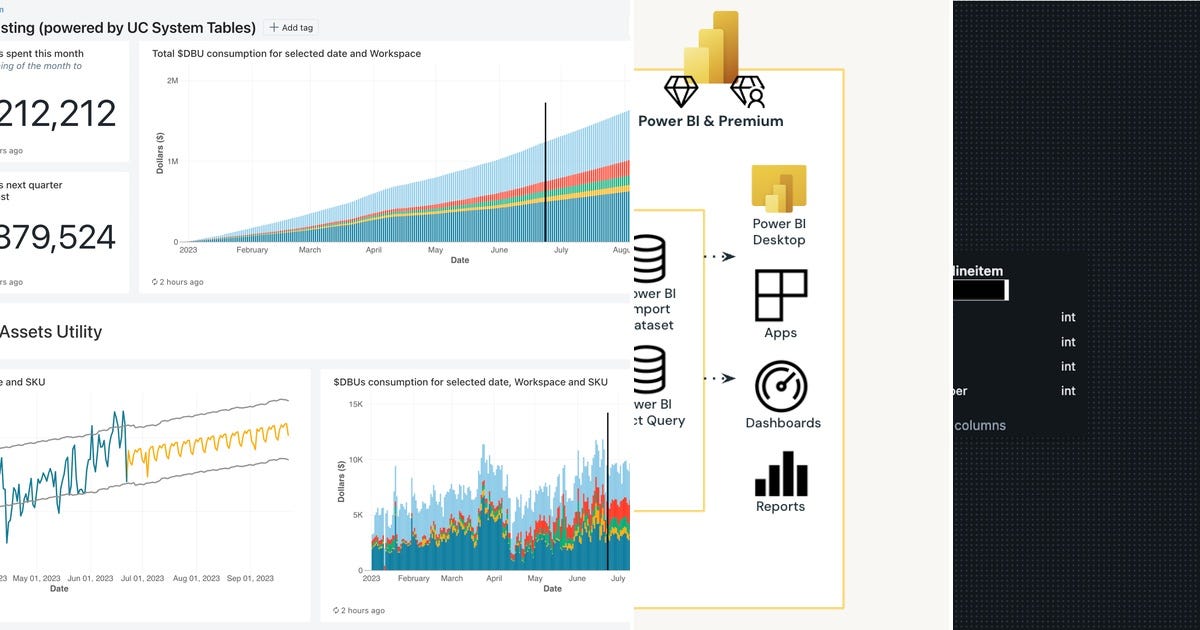Click the Add tag button
Image resolution: width=1200 pixels, height=630 pixels.
(288, 28)
